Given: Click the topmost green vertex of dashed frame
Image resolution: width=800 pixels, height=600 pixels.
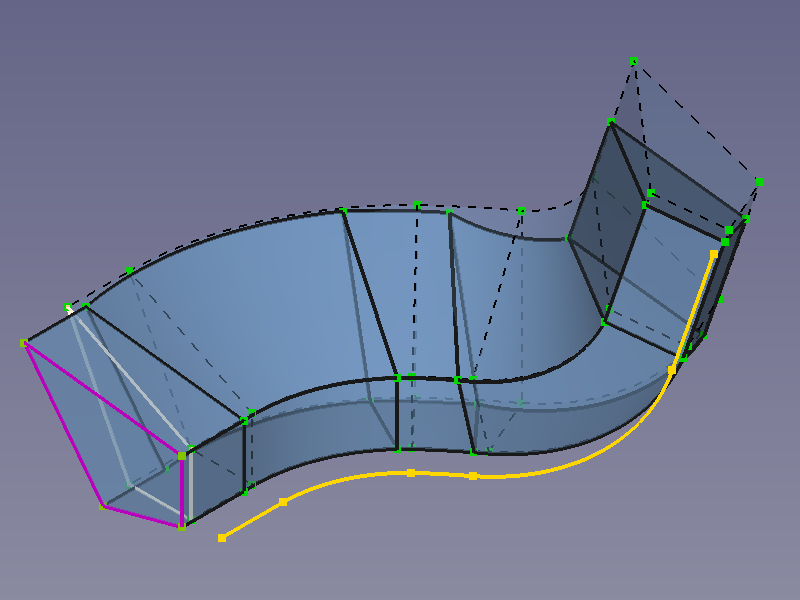Looking at the screenshot, I should (633, 62).
